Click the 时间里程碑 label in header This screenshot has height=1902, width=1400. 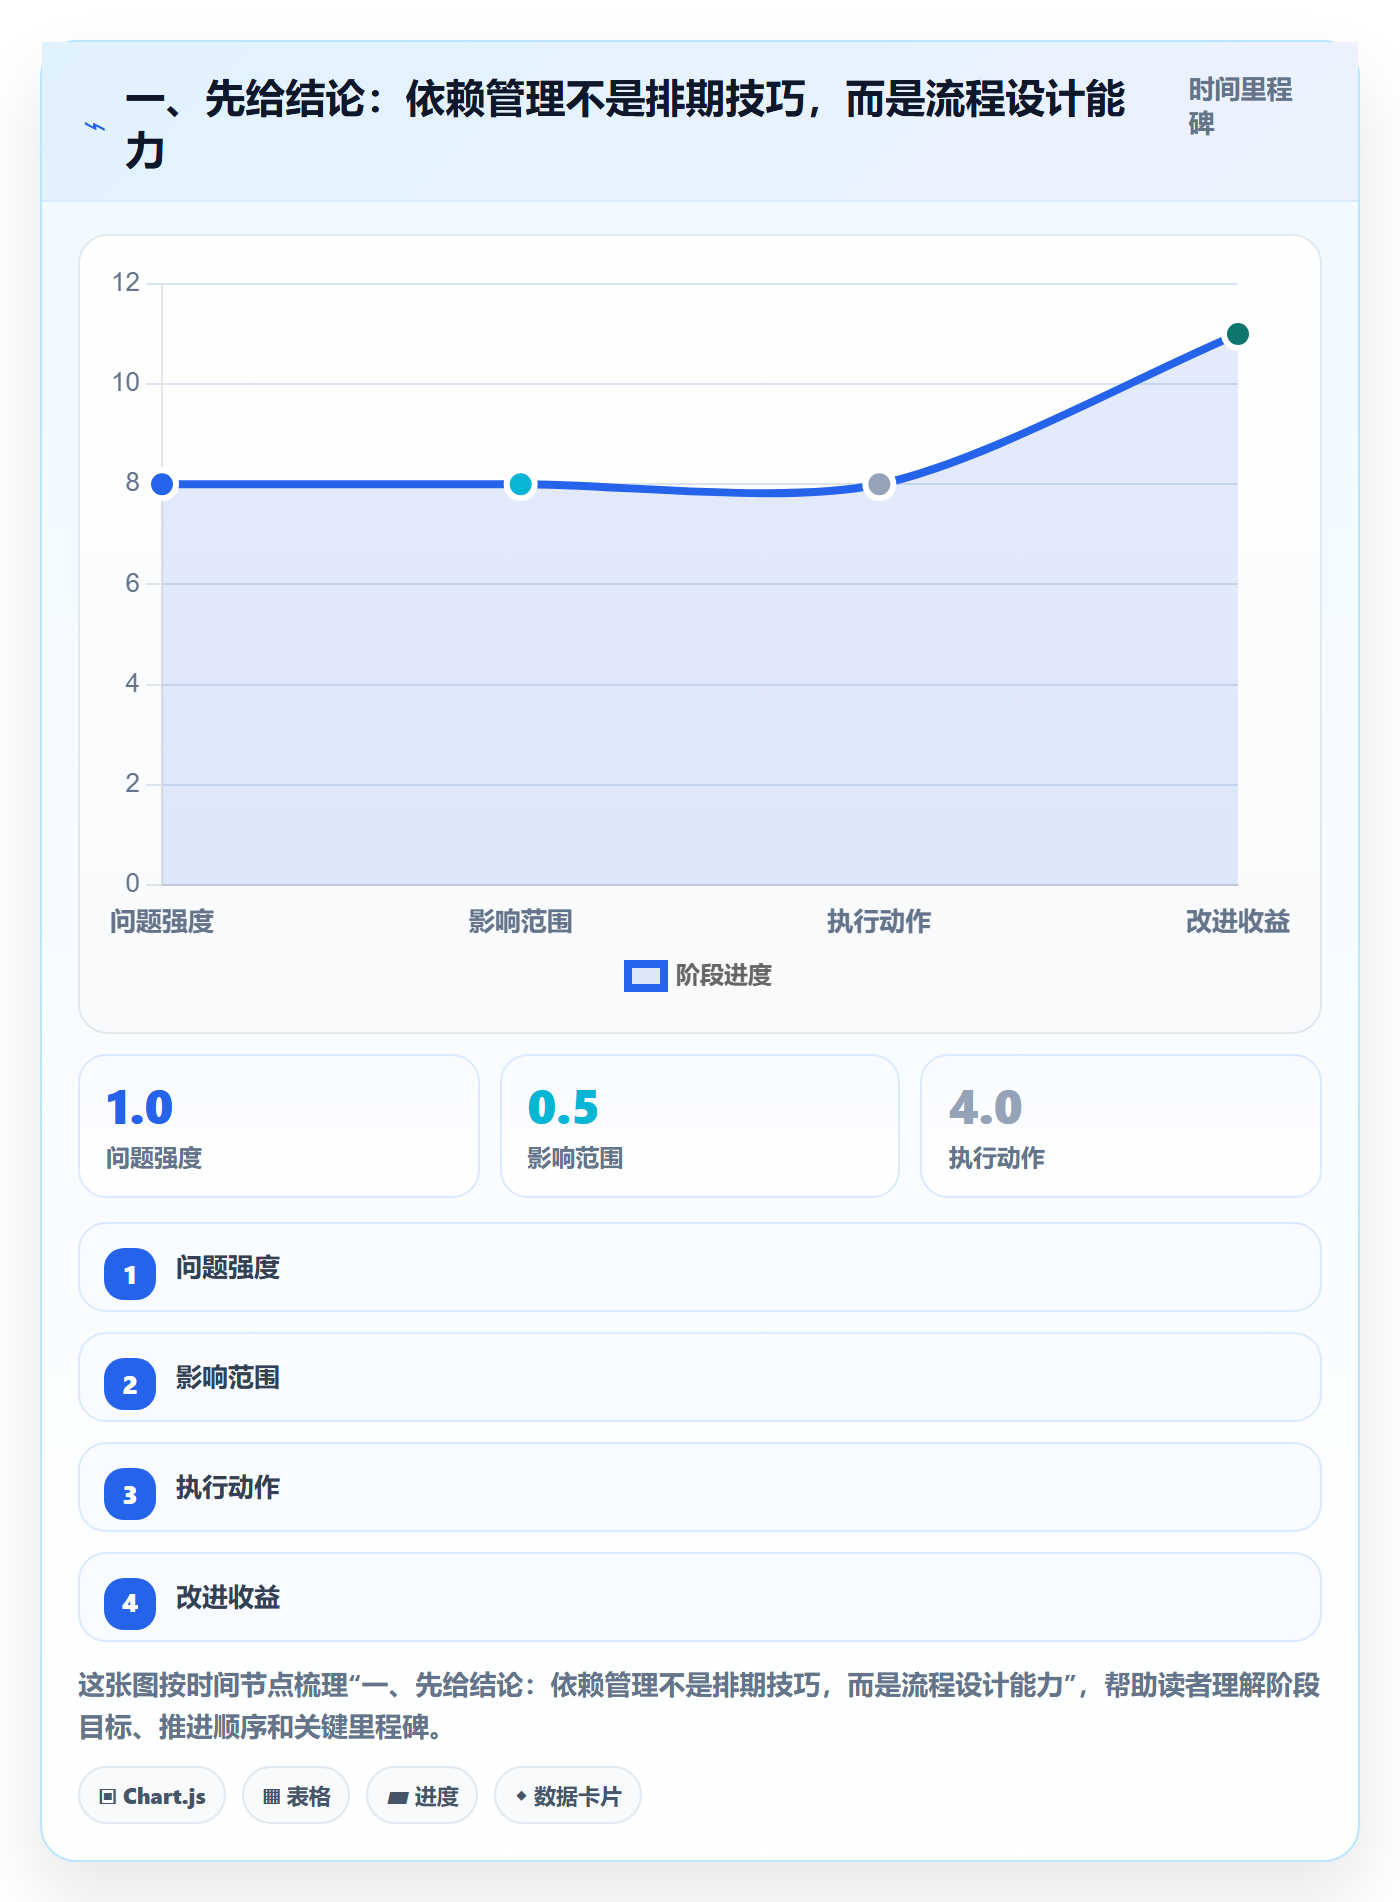(1240, 106)
